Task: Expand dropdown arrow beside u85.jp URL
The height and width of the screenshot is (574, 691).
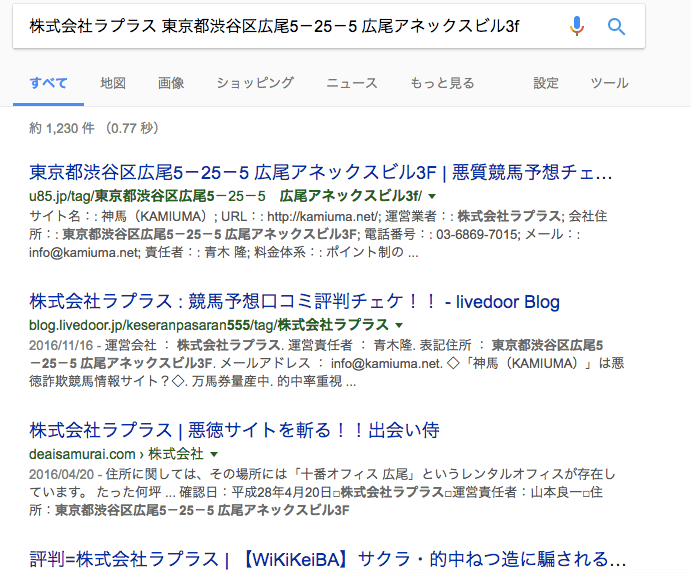Action: 432,196
